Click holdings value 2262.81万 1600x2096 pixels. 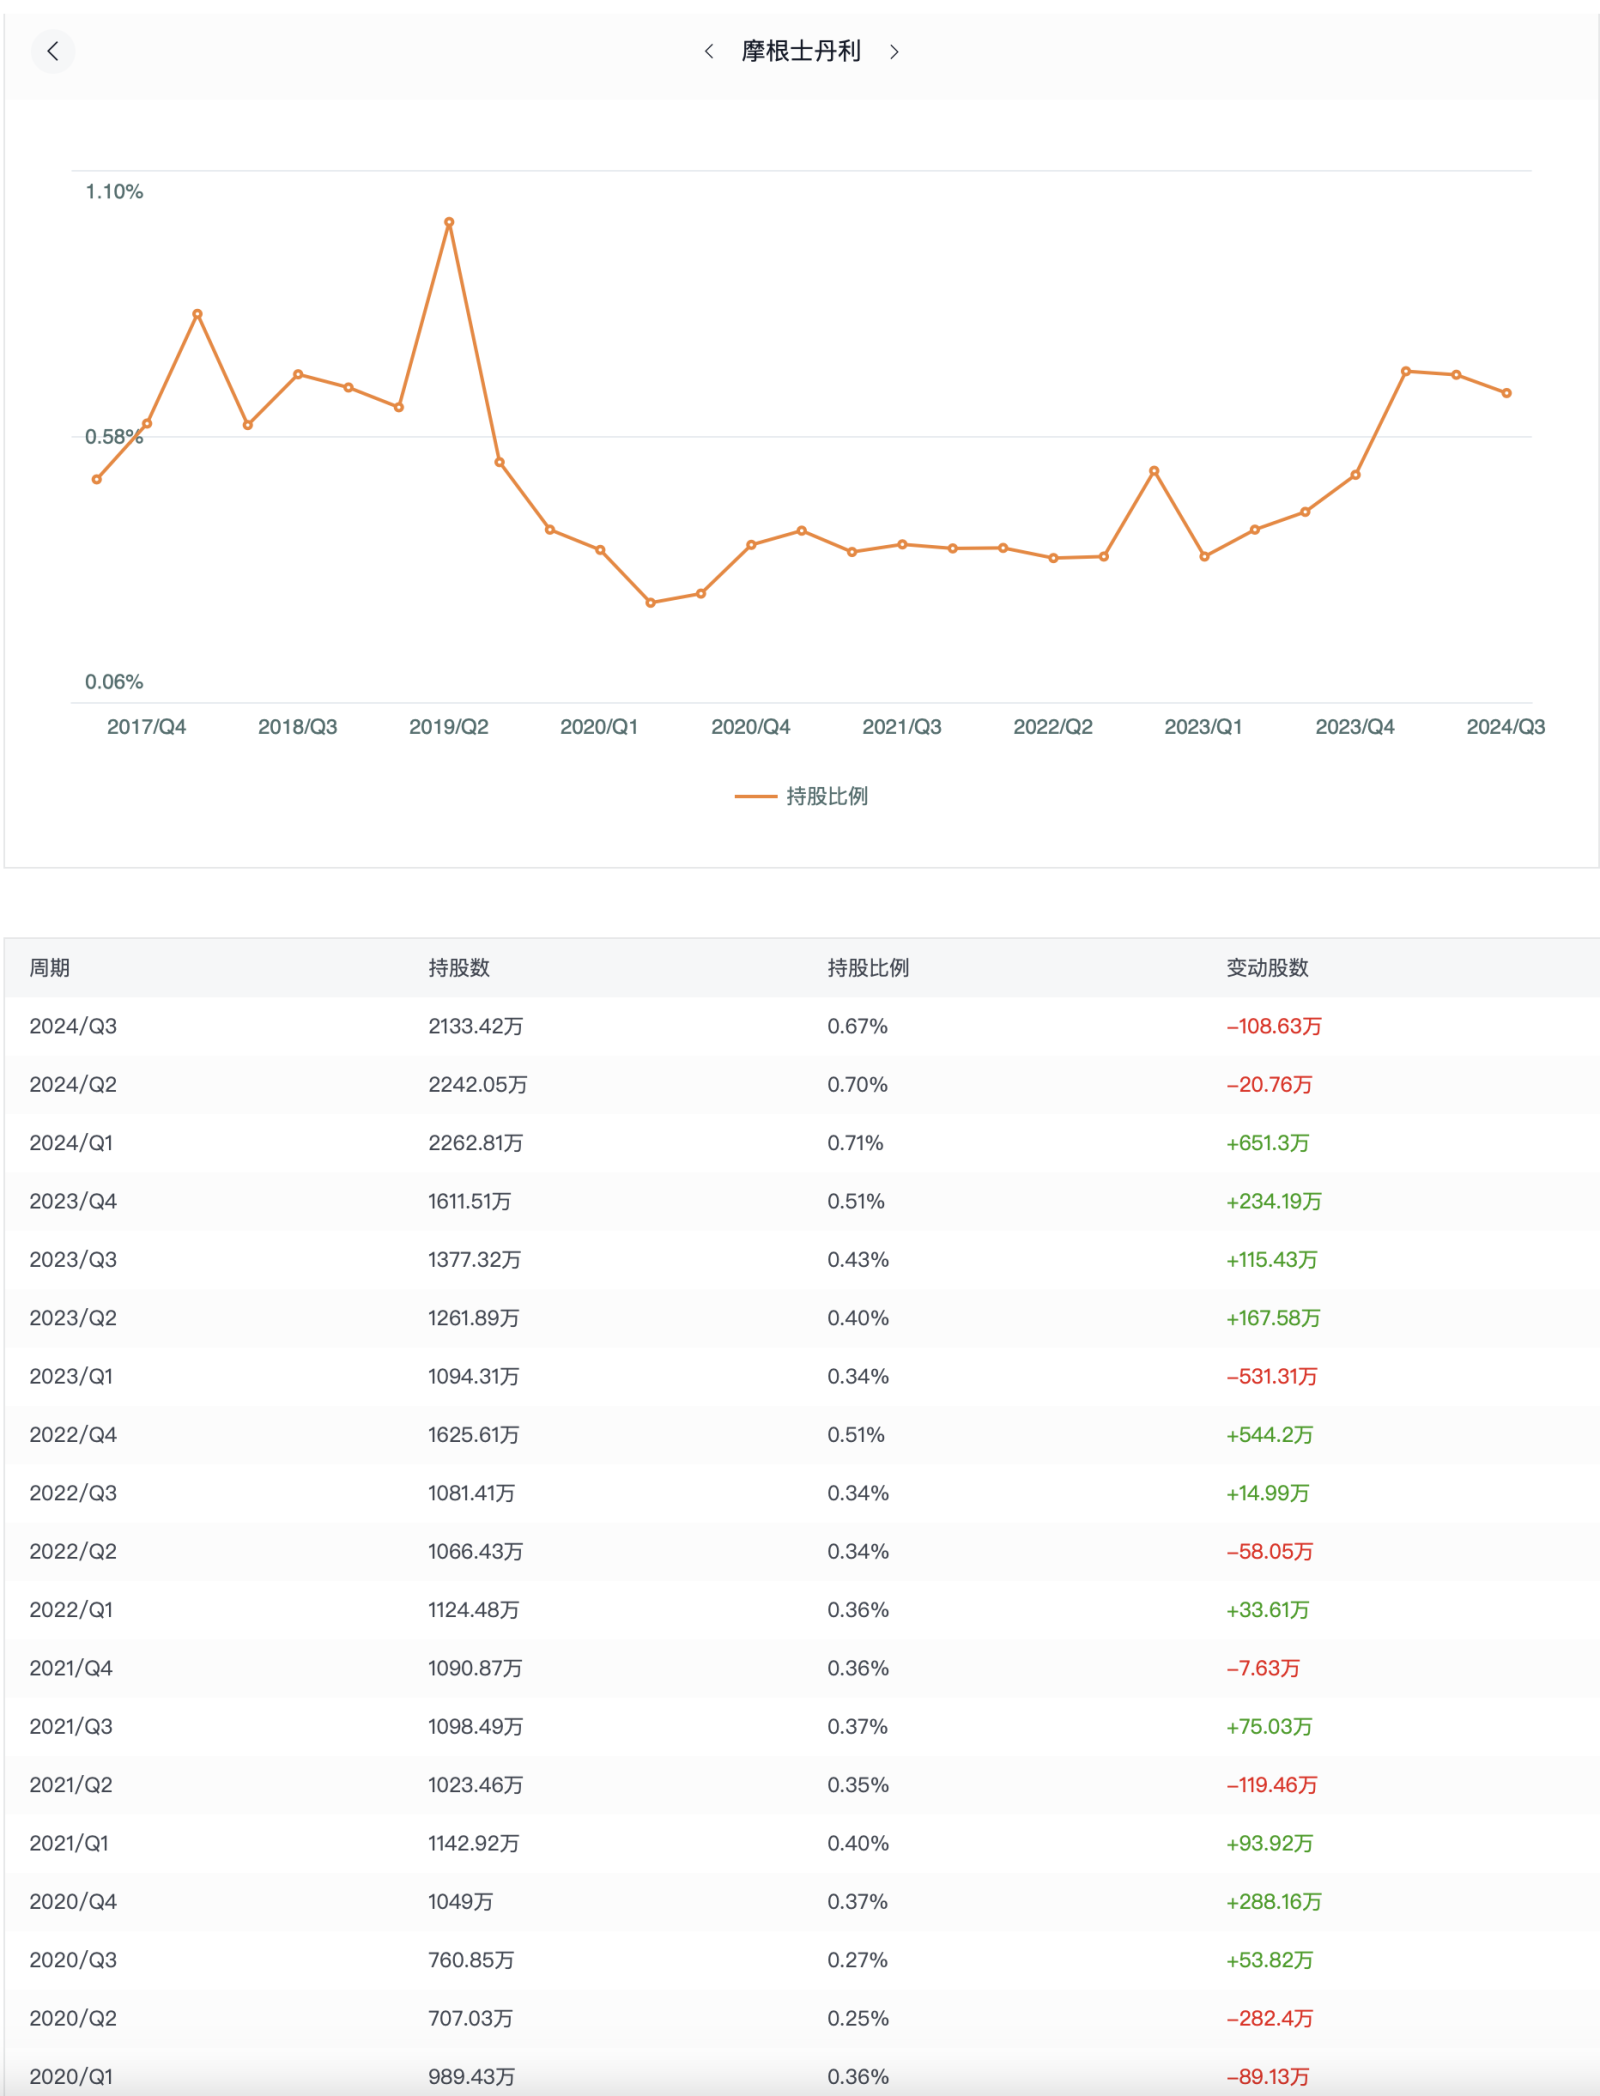coord(476,1143)
